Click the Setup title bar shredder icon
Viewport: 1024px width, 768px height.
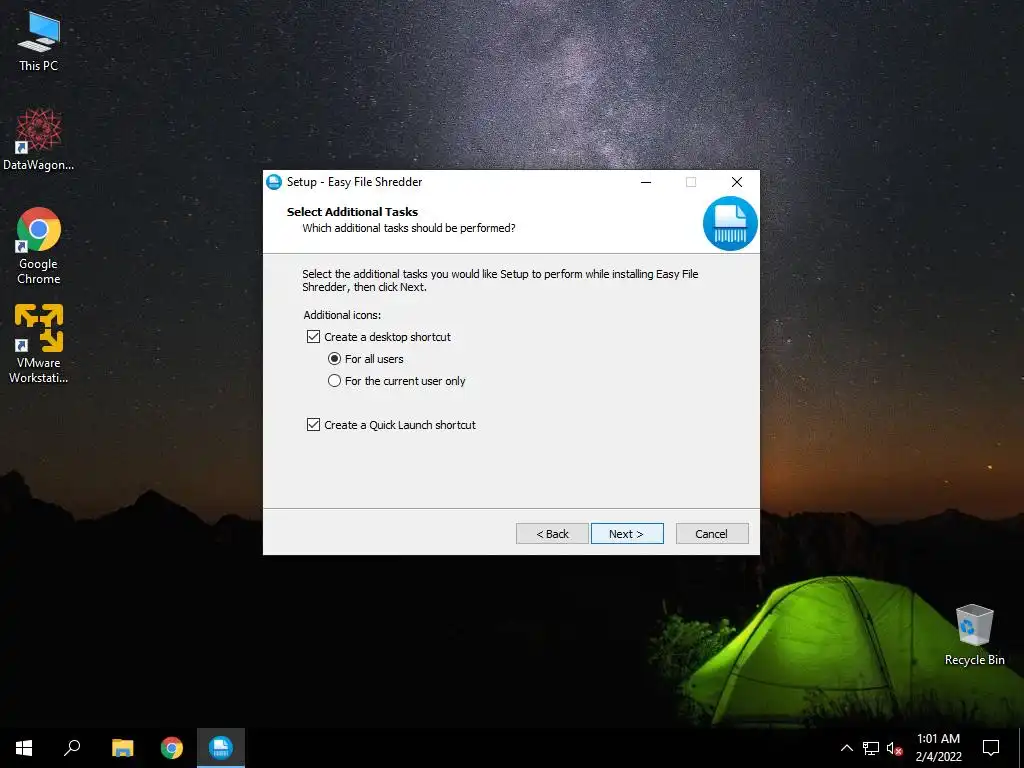tap(274, 182)
